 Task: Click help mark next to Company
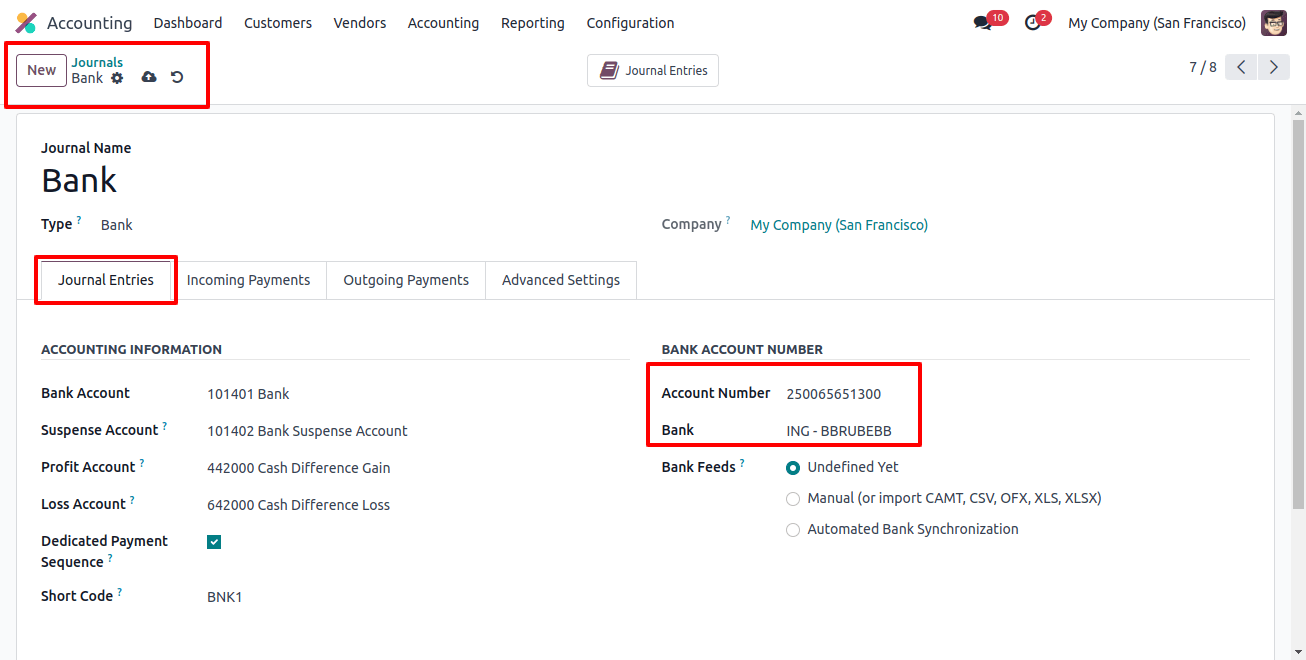coord(728,219)
